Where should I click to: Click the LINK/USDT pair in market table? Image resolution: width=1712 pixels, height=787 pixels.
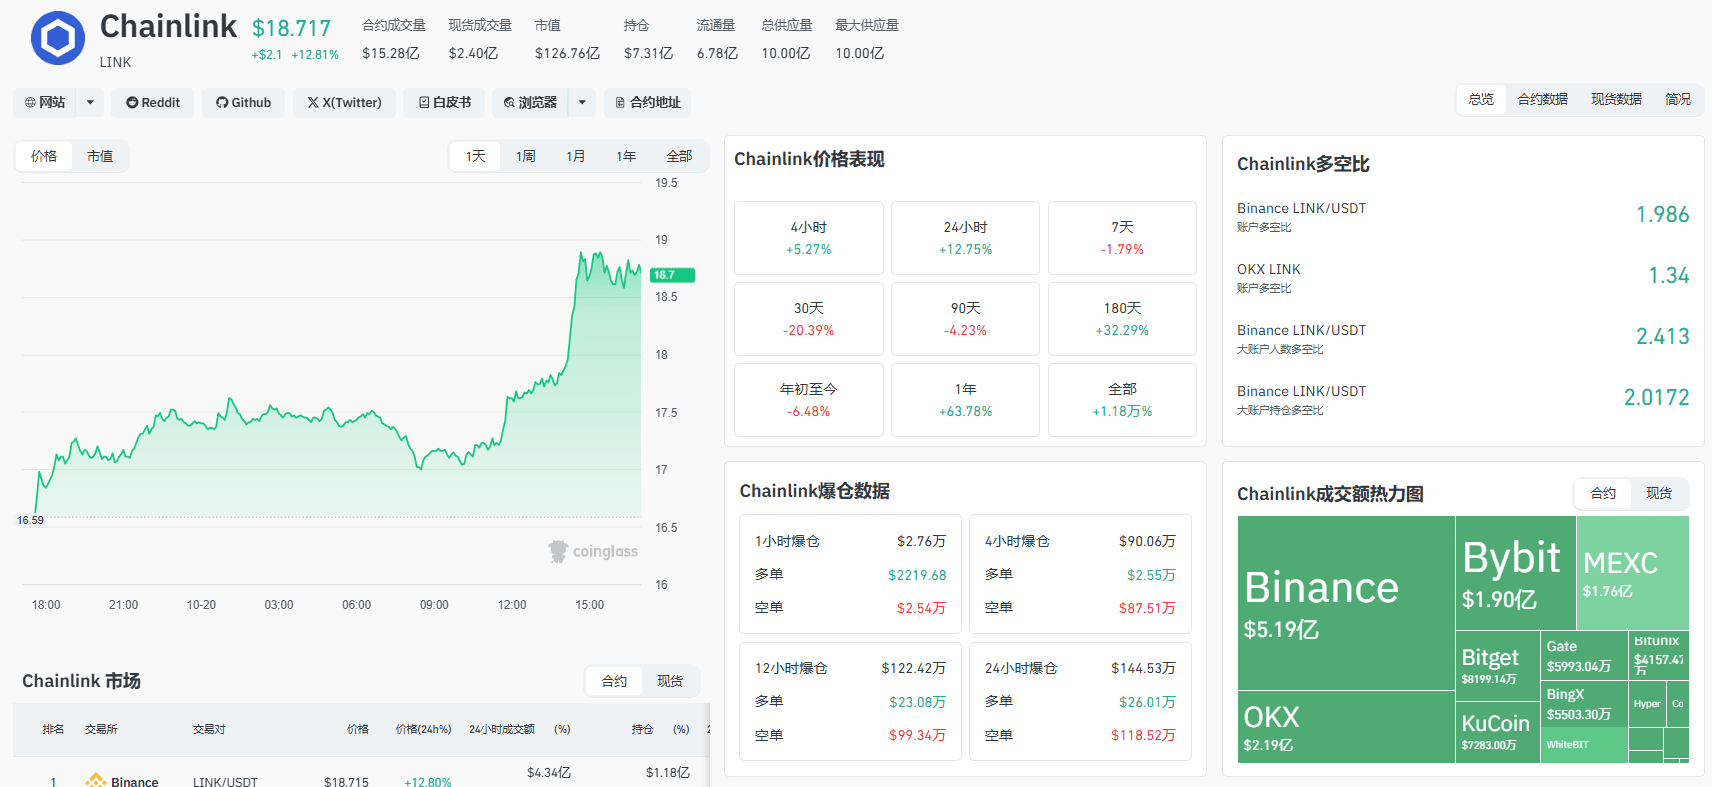(x=225, y=782)
